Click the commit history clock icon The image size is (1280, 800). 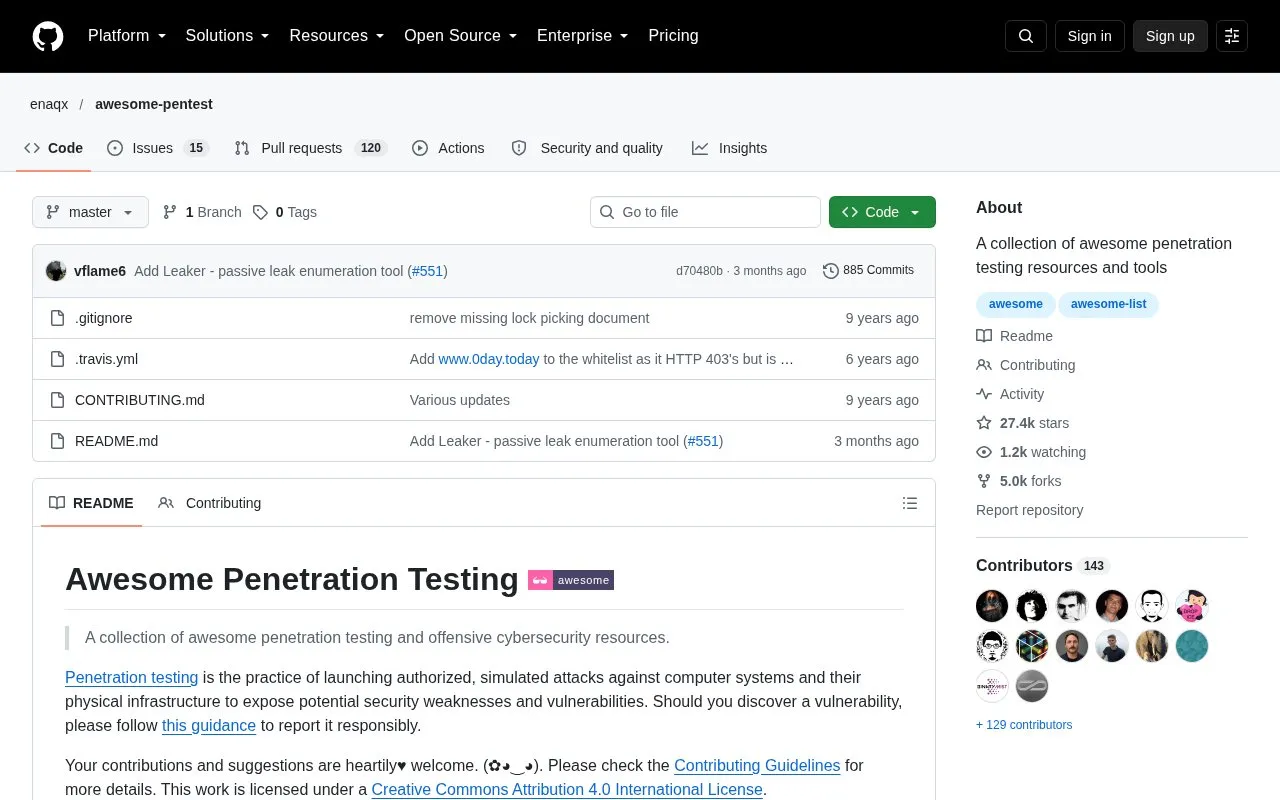831,271
